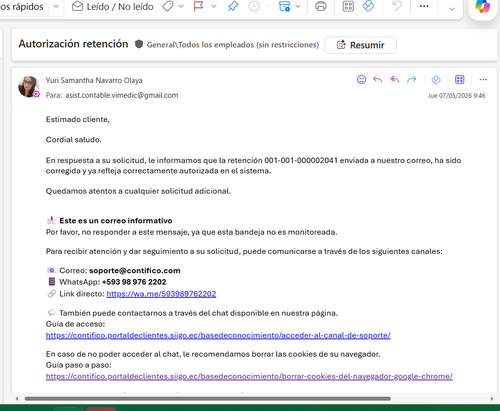Open the acceder-al-canal-de-soporte guide link
Image resolution: width=500 pixels, height=411 pixels.
218,335
